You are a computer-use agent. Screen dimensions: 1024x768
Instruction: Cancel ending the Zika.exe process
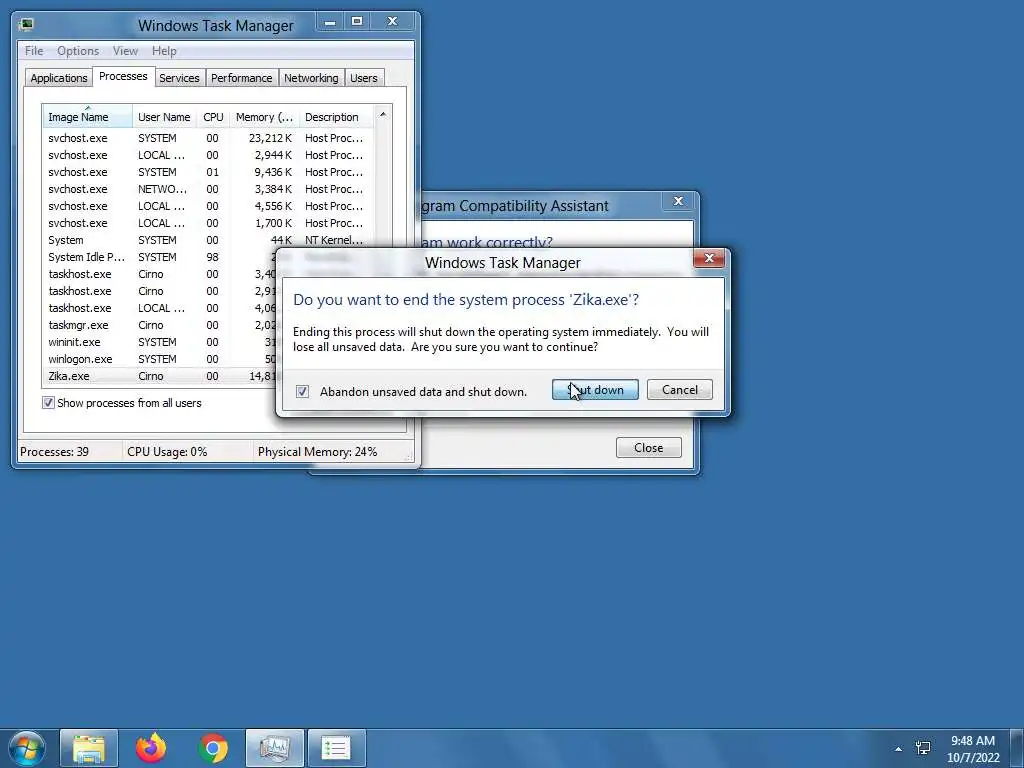tap(679, 390)
